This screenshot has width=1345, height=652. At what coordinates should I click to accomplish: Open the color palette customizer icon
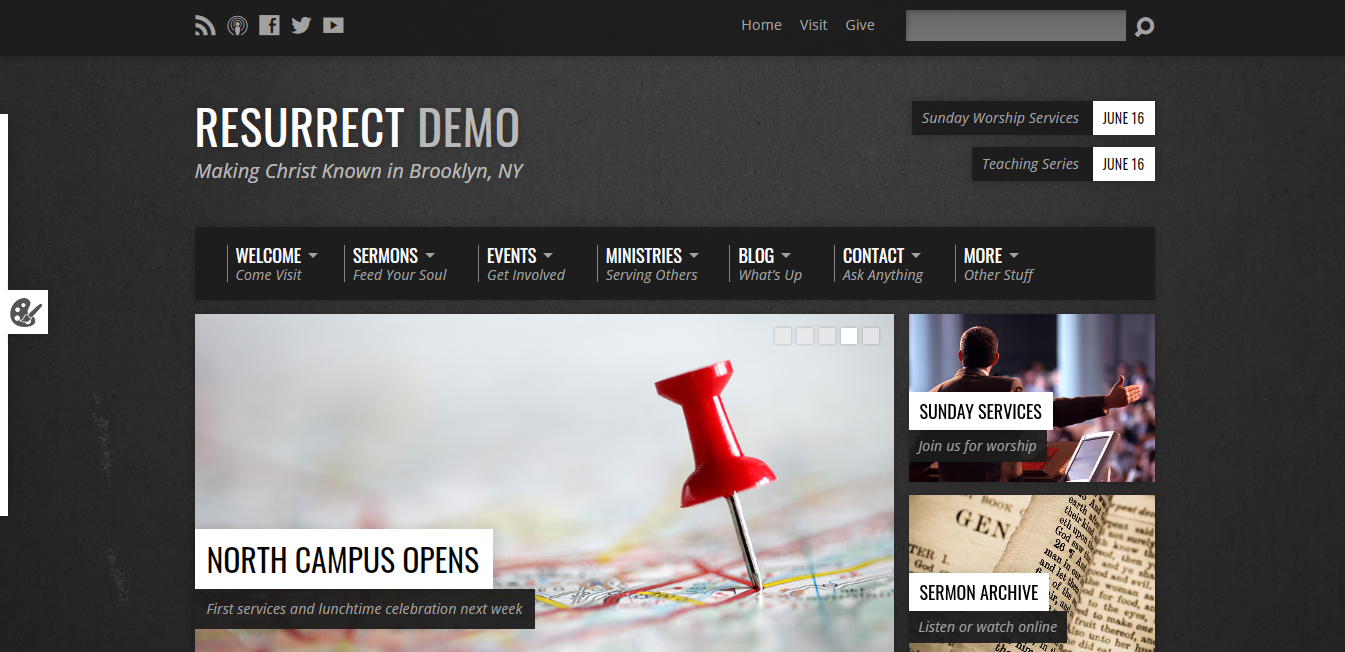(x=24, y=313)
